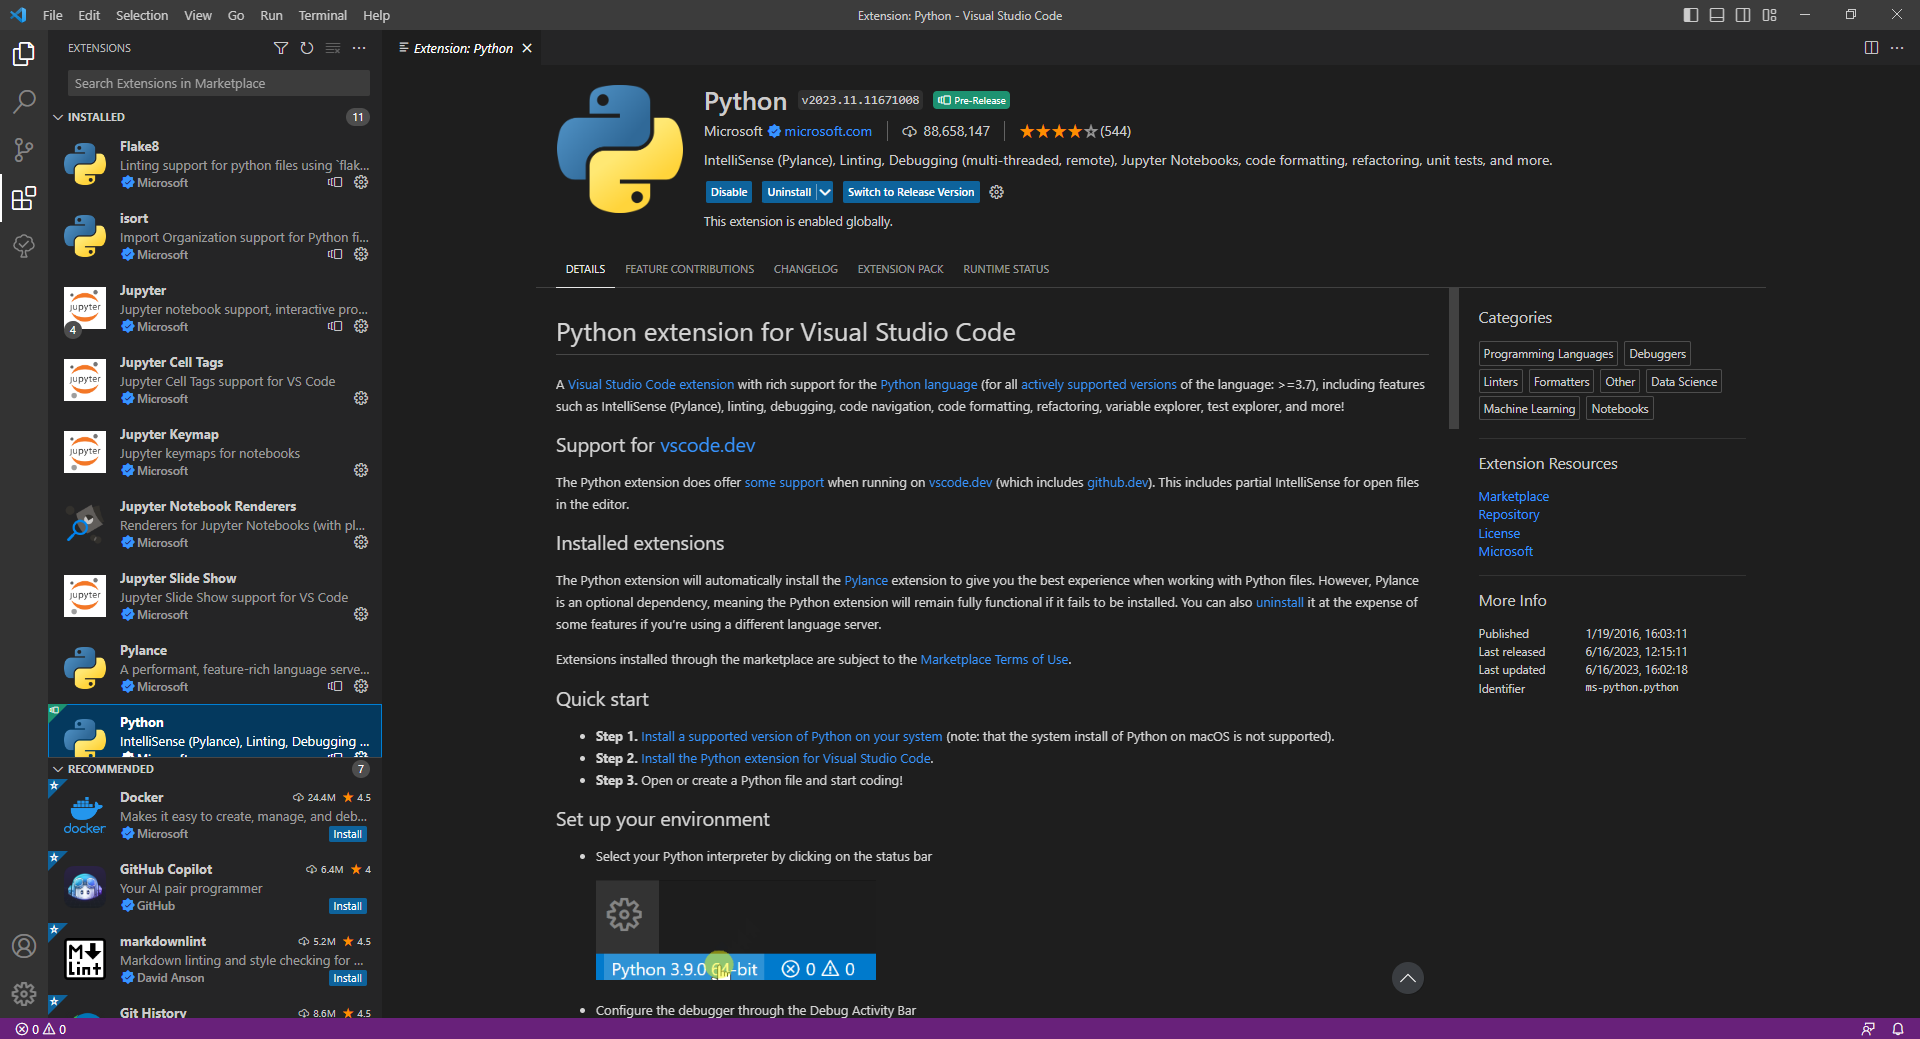1920x1039 pixels.
Task: Open manage gear for Flake8 extension
Action: coord(361,182)
